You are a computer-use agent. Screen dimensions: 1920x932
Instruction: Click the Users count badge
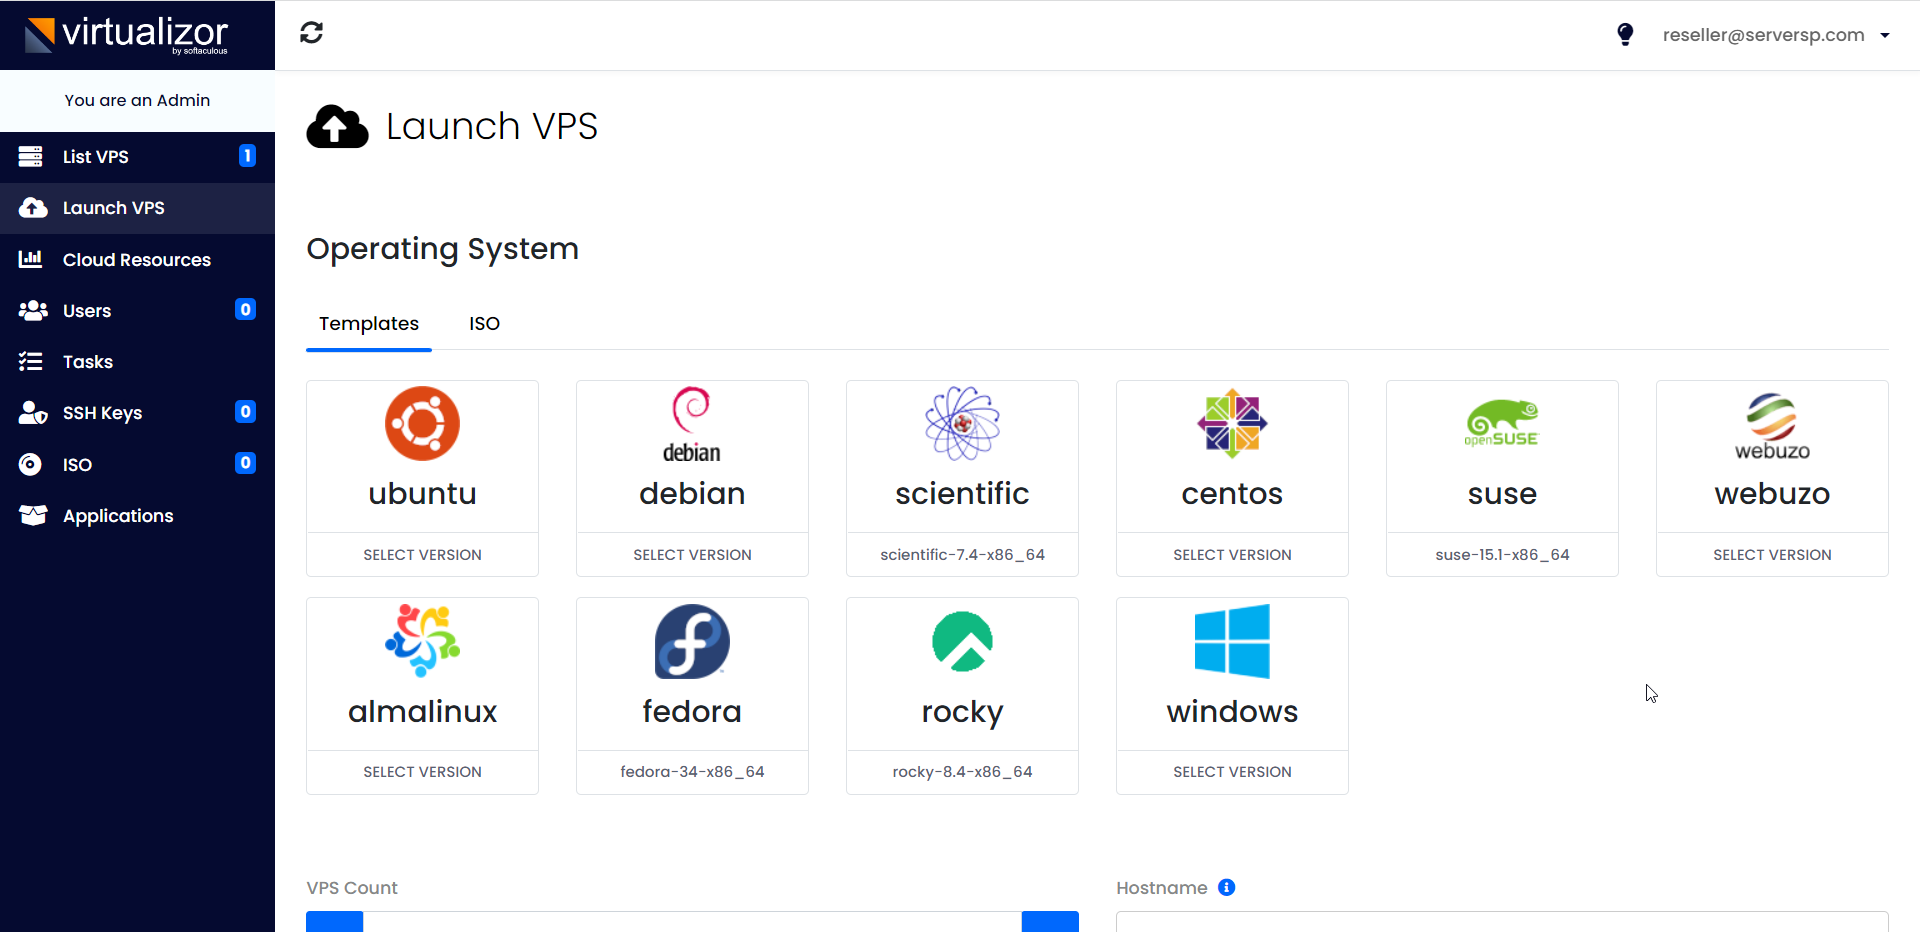click(x=245, y=310)
